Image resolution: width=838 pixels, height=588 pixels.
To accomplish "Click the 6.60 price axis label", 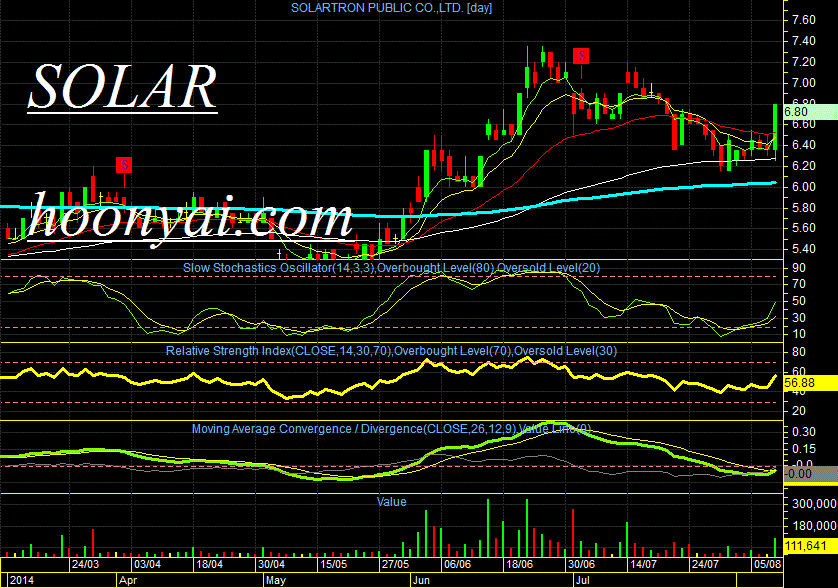I will tap(804, 124).
